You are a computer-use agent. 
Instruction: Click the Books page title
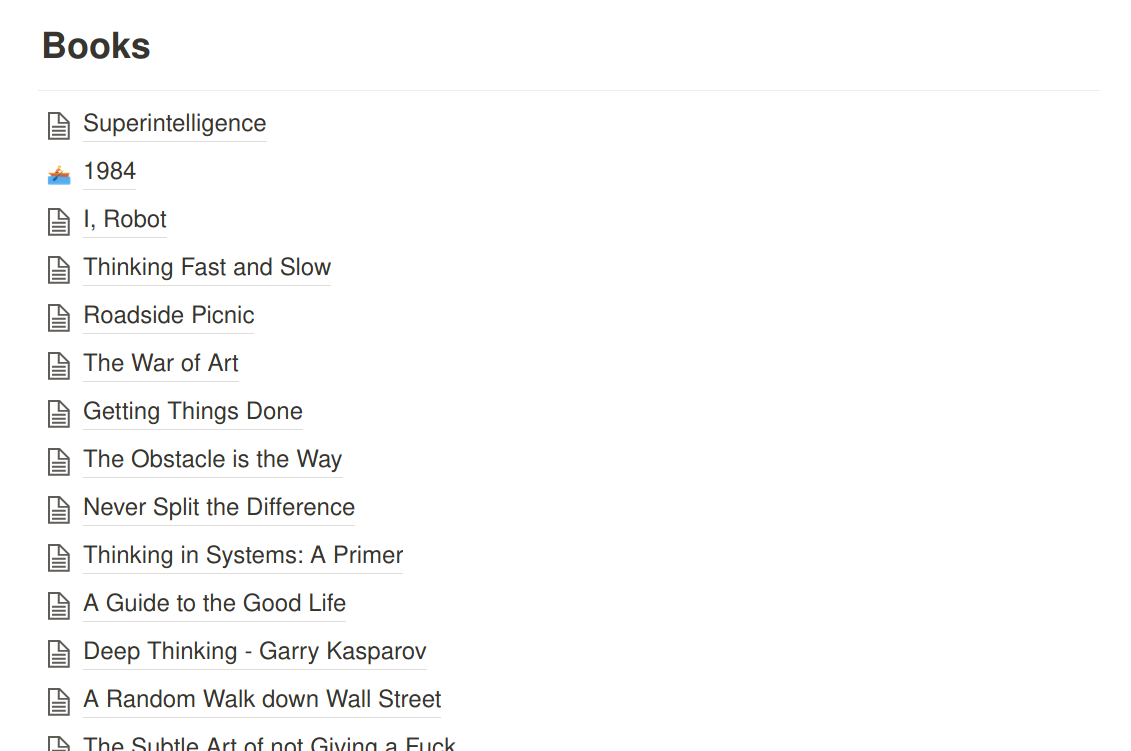(96, 45)
